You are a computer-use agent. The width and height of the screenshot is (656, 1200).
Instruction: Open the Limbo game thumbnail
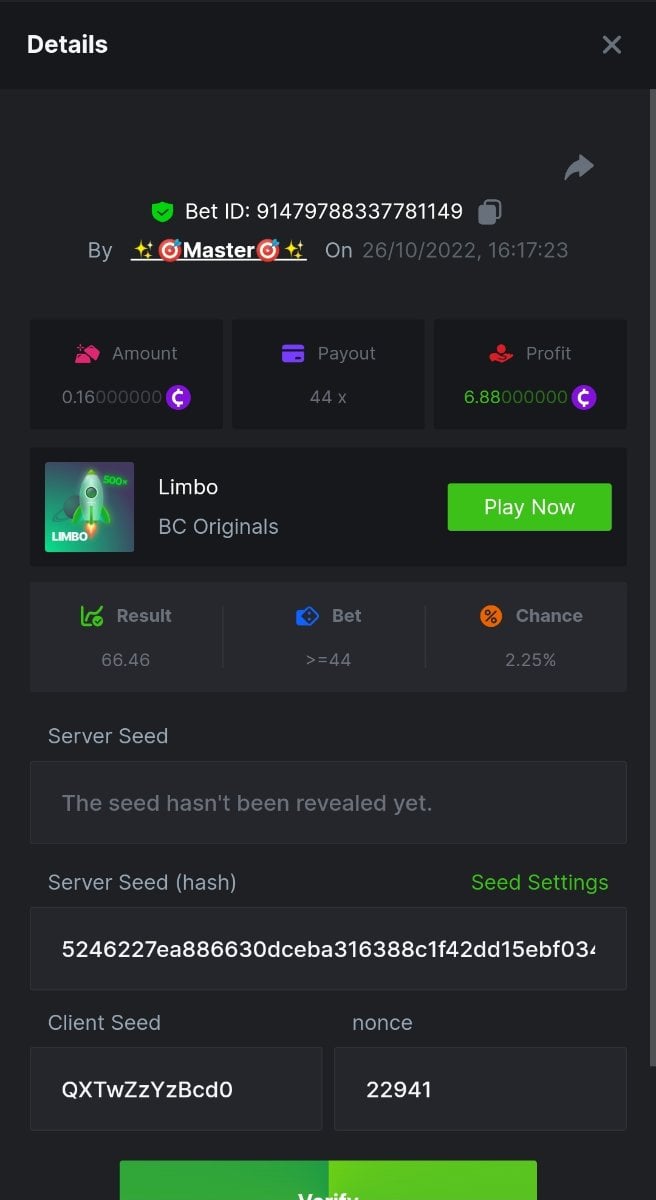[90, 507]
